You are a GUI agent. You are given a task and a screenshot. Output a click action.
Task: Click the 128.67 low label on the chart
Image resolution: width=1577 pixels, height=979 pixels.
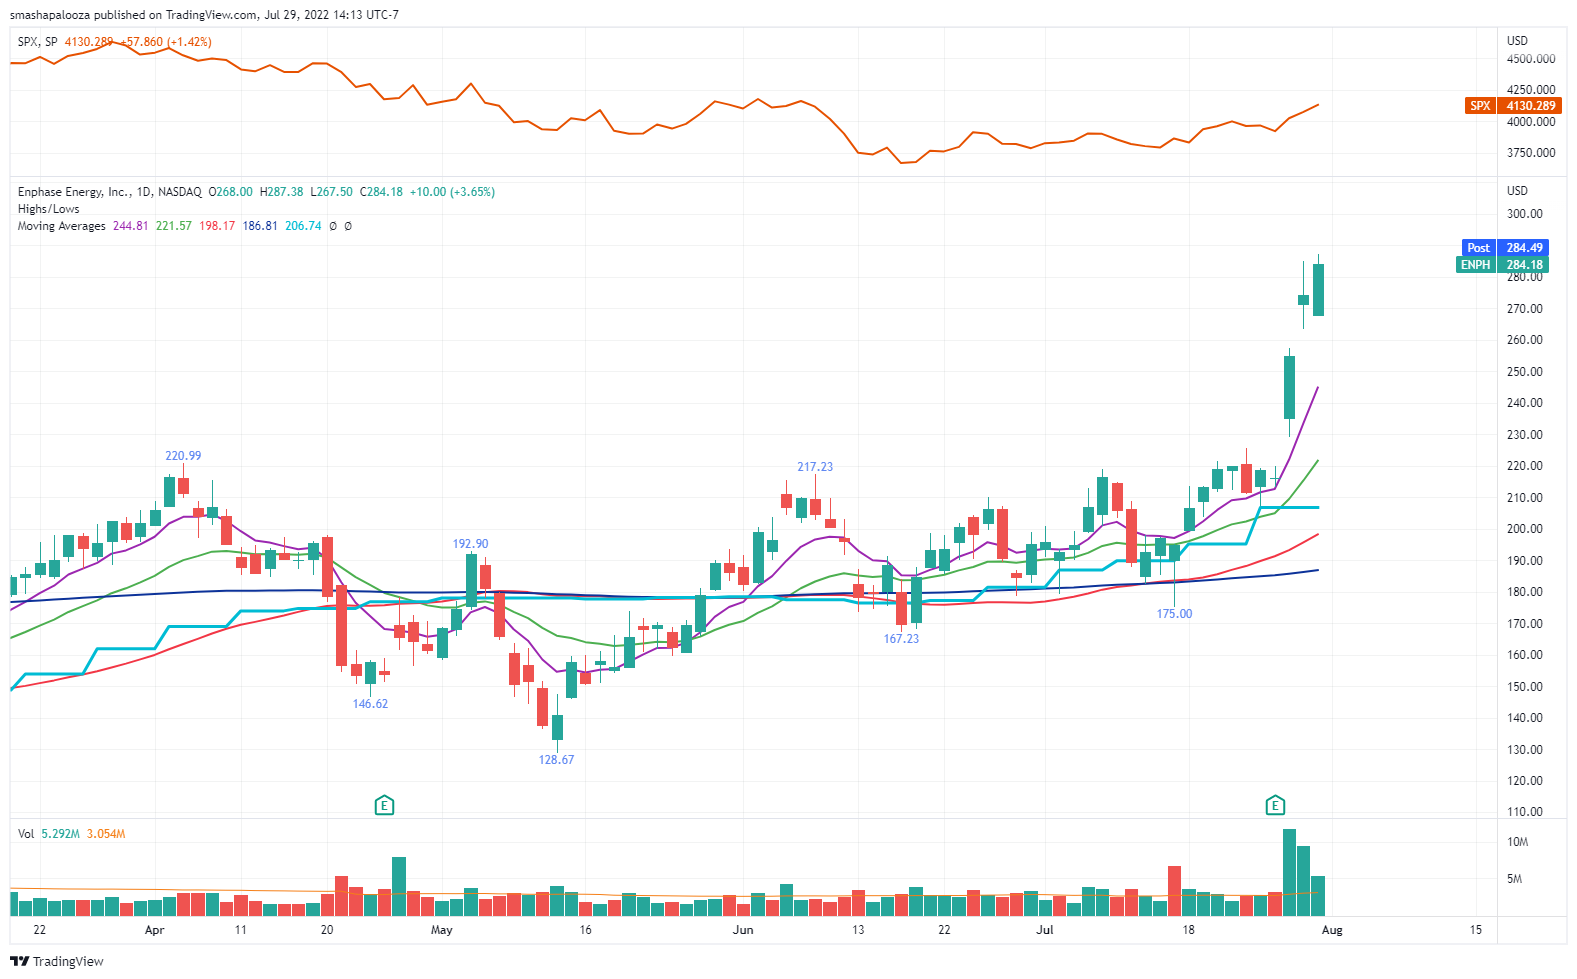pyautogui.click(x=557, y=760)
